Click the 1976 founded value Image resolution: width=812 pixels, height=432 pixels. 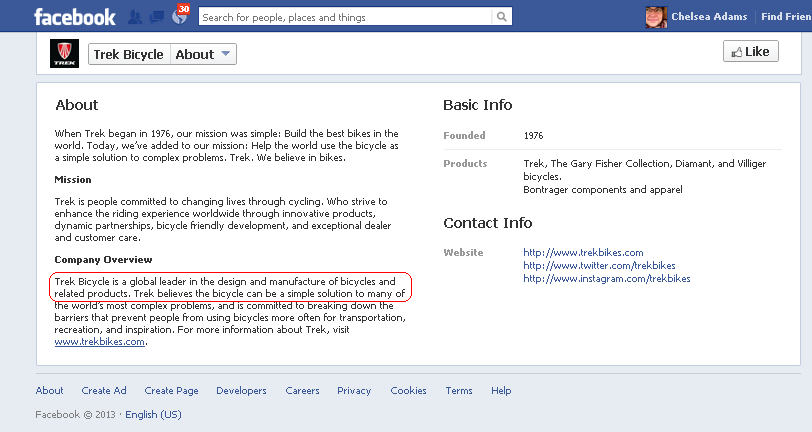533,135
